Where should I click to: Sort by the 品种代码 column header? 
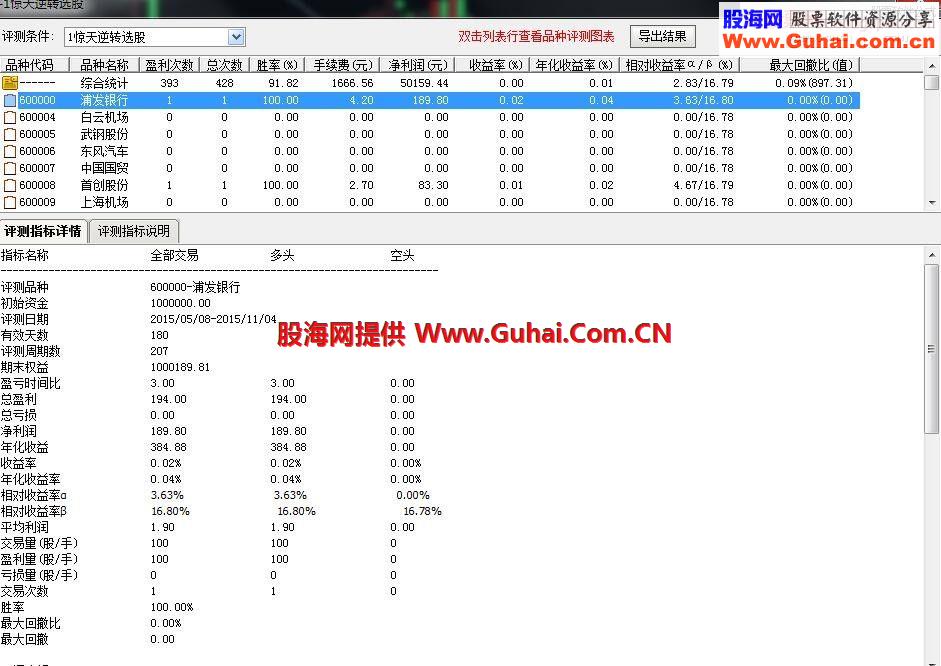pyautogui.click(x=34, y=65)
